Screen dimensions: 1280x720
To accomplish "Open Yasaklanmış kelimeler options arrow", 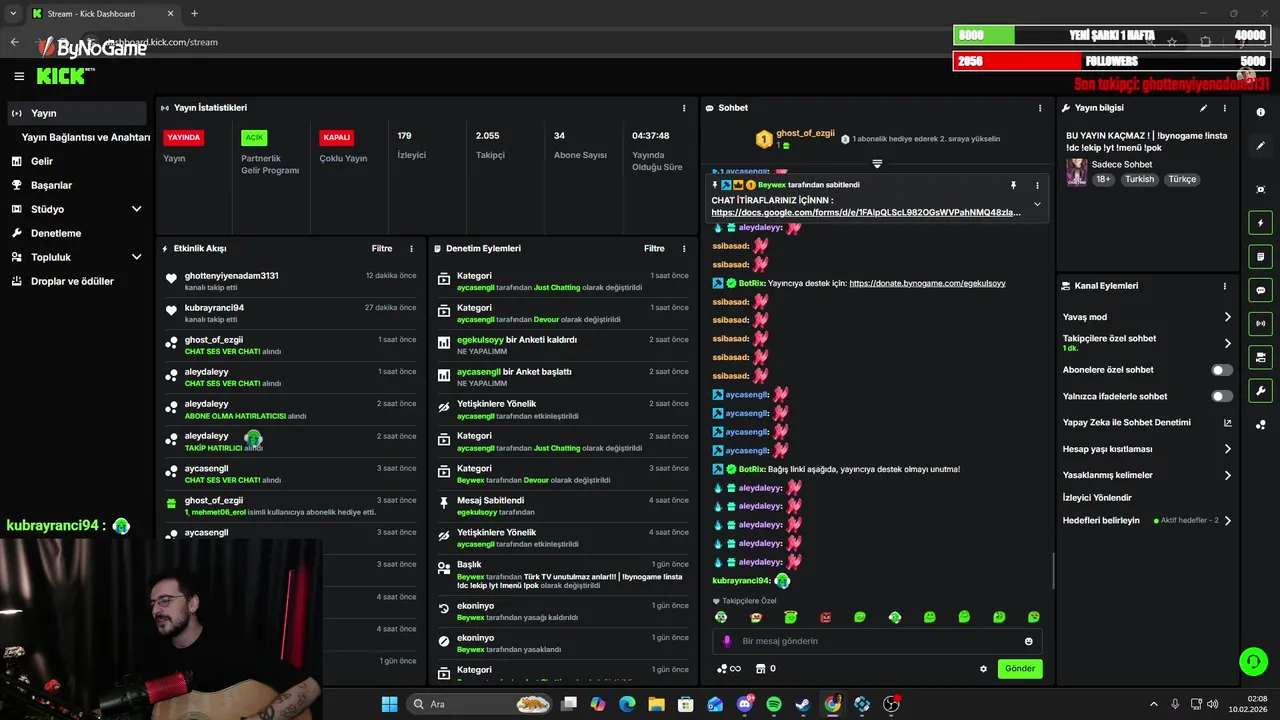I will tap(1228, 475).
